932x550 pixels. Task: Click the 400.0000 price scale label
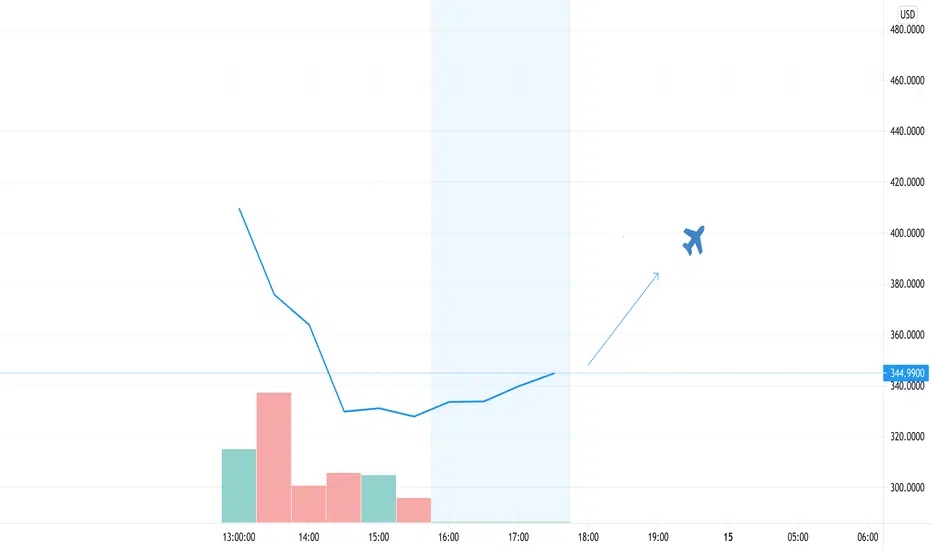[907, 233]
